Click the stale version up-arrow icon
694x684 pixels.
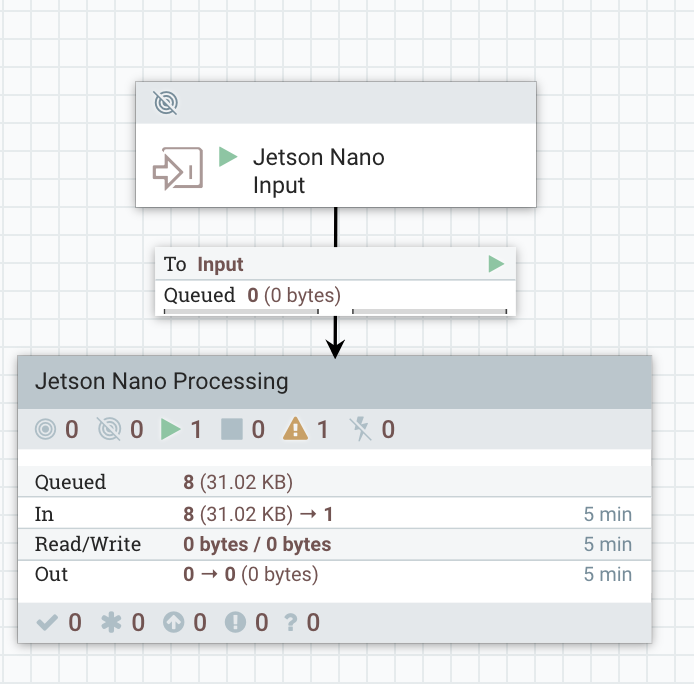(174, 622)
